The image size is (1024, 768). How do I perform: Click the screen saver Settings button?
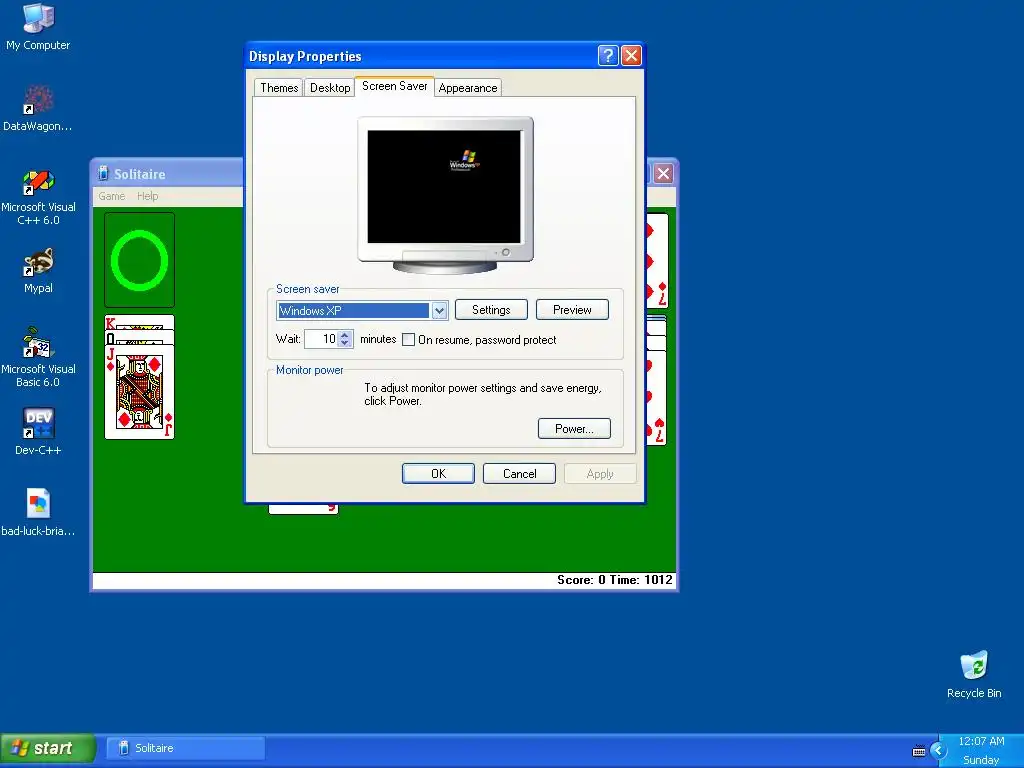[x=491, y=310]
